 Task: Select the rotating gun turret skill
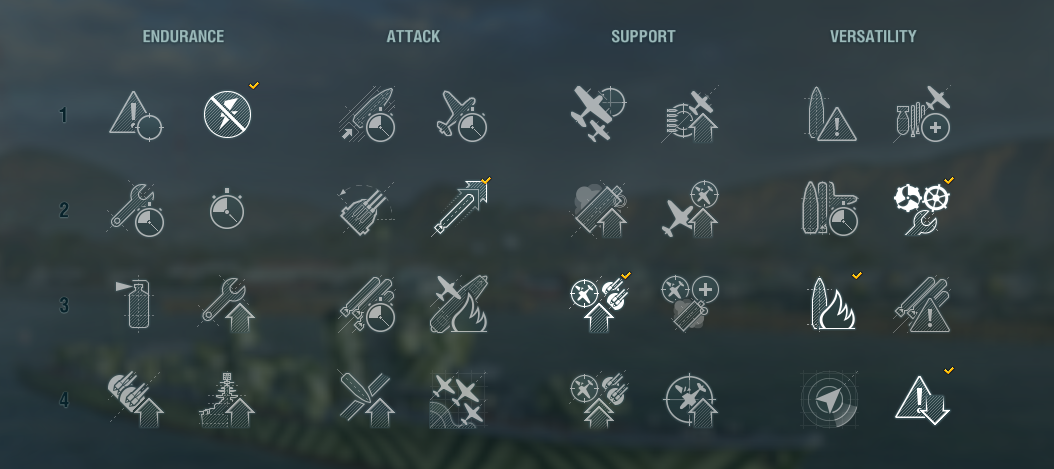pos(366,210)
